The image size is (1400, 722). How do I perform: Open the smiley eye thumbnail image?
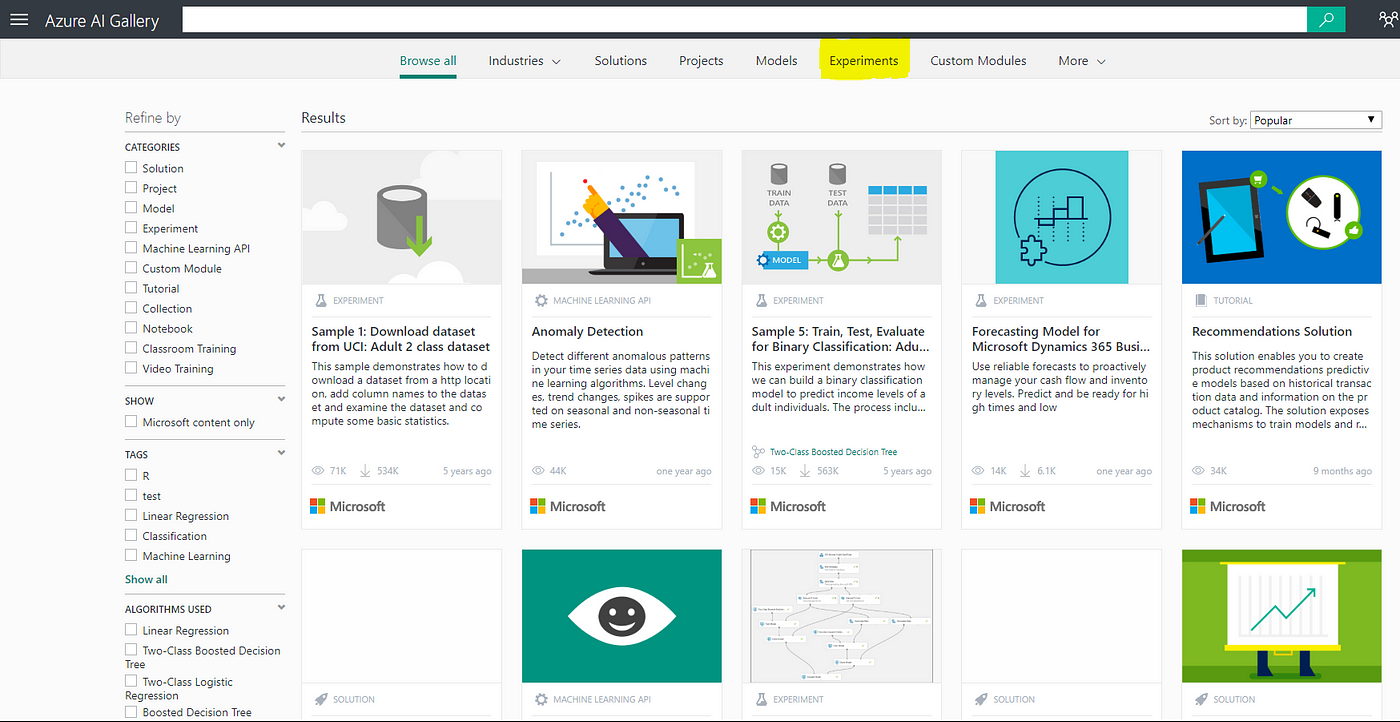621,616
